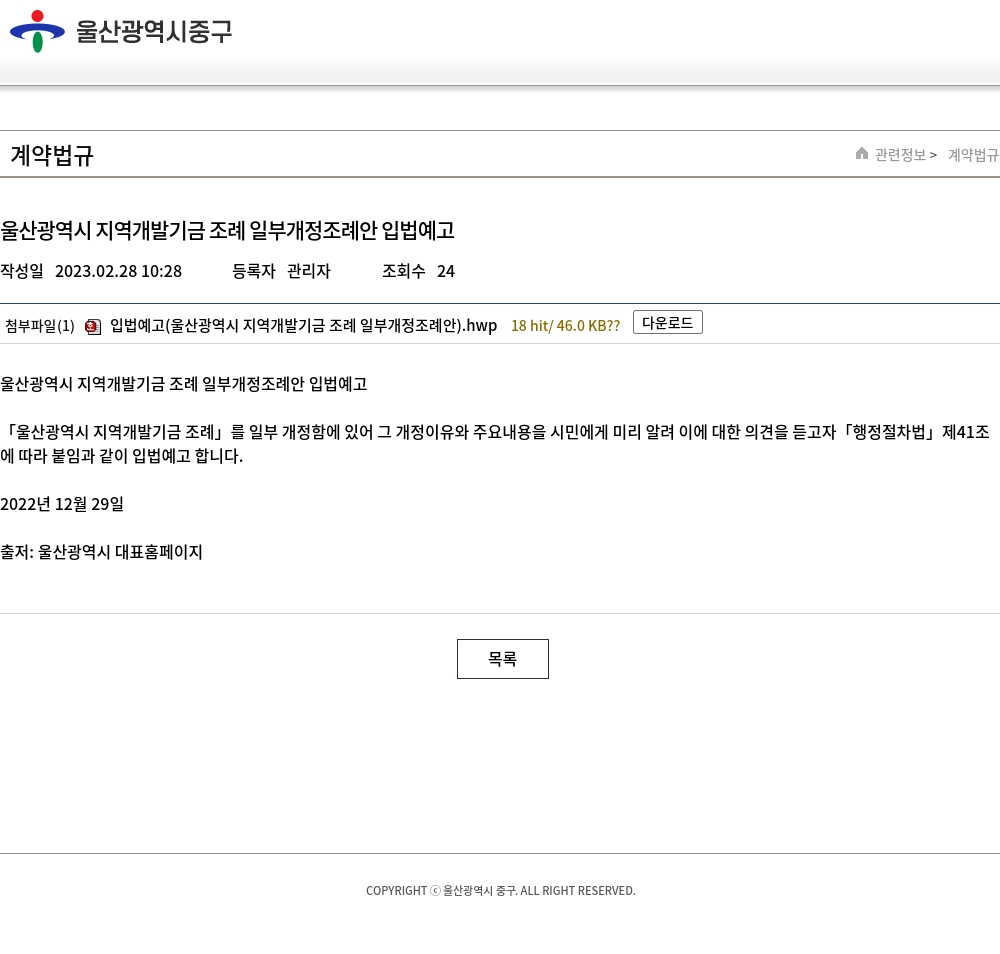This screenshot has height=954, width=1000.
Task: Click the 출처: 울산광역시 대표홈페이지 text
Action: 101,552
